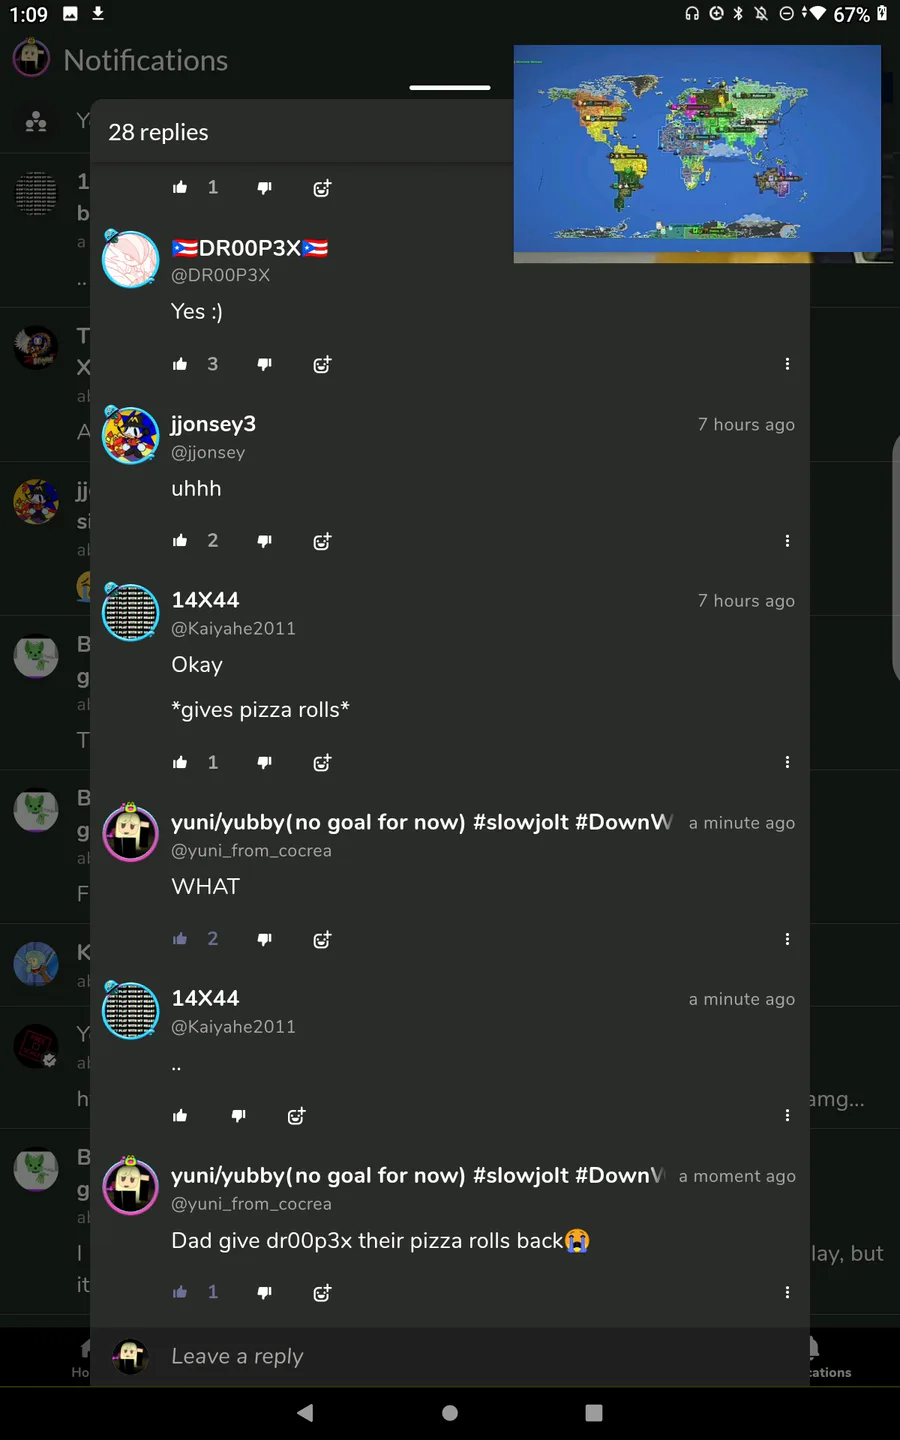
Task: Open more options on jjonsey3's reply
Action: pyautogui.click(x=787, y=541)
